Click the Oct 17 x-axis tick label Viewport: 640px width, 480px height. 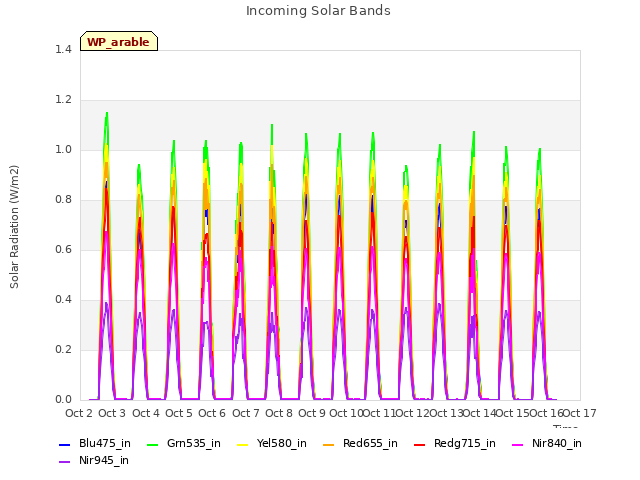(x=580, y=413)
